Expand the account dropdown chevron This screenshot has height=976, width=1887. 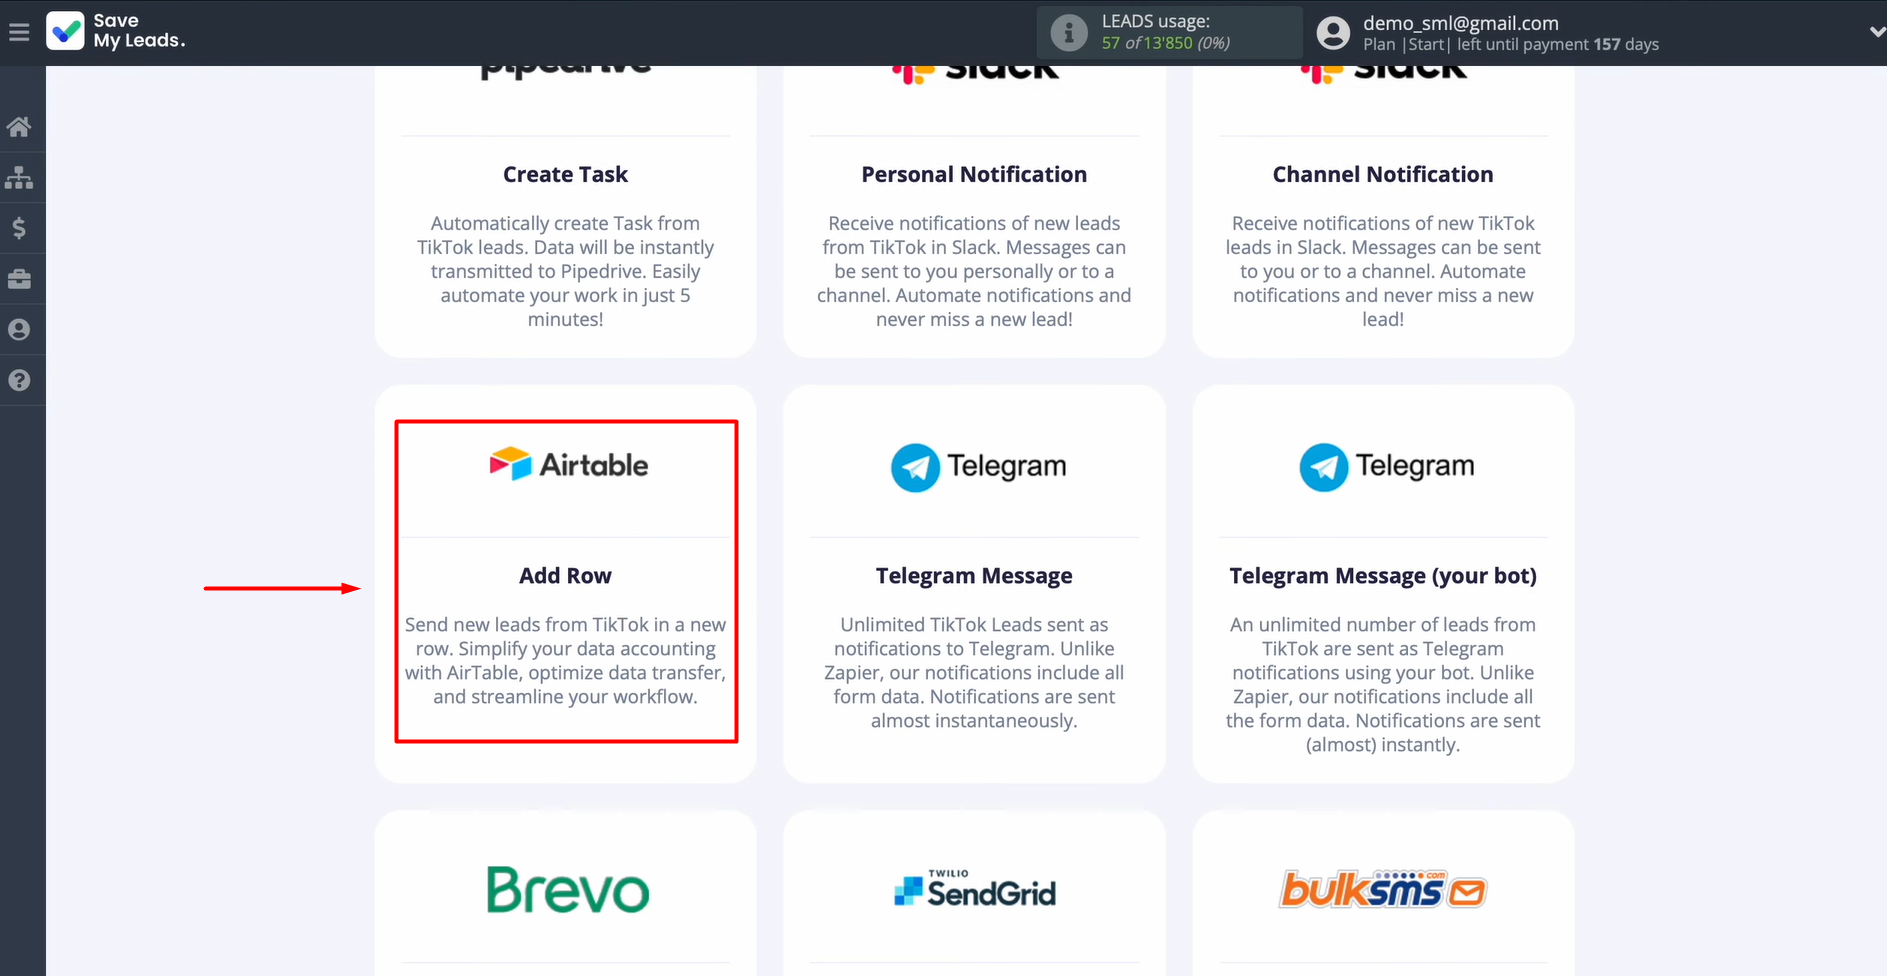[x=1875, y=32]
